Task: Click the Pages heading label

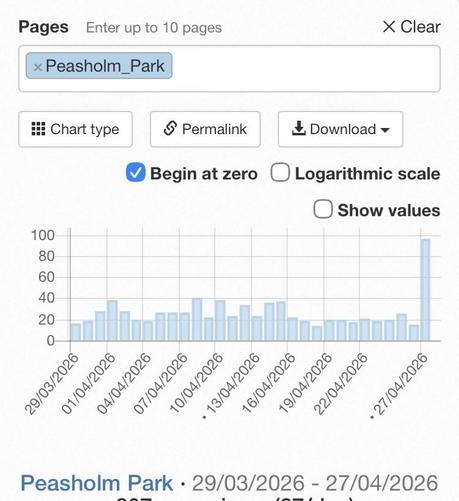Action: click(43, 27)
